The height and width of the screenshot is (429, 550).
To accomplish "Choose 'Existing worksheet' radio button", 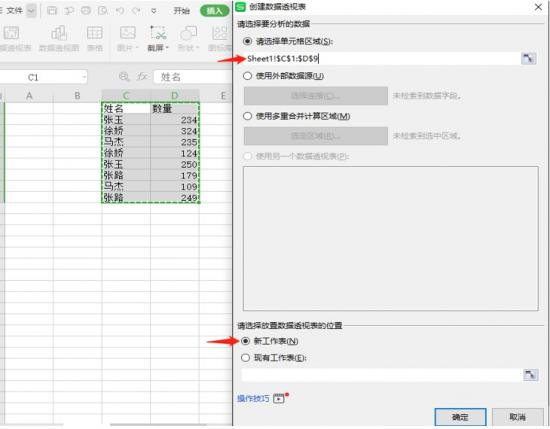I will (245, 358).
